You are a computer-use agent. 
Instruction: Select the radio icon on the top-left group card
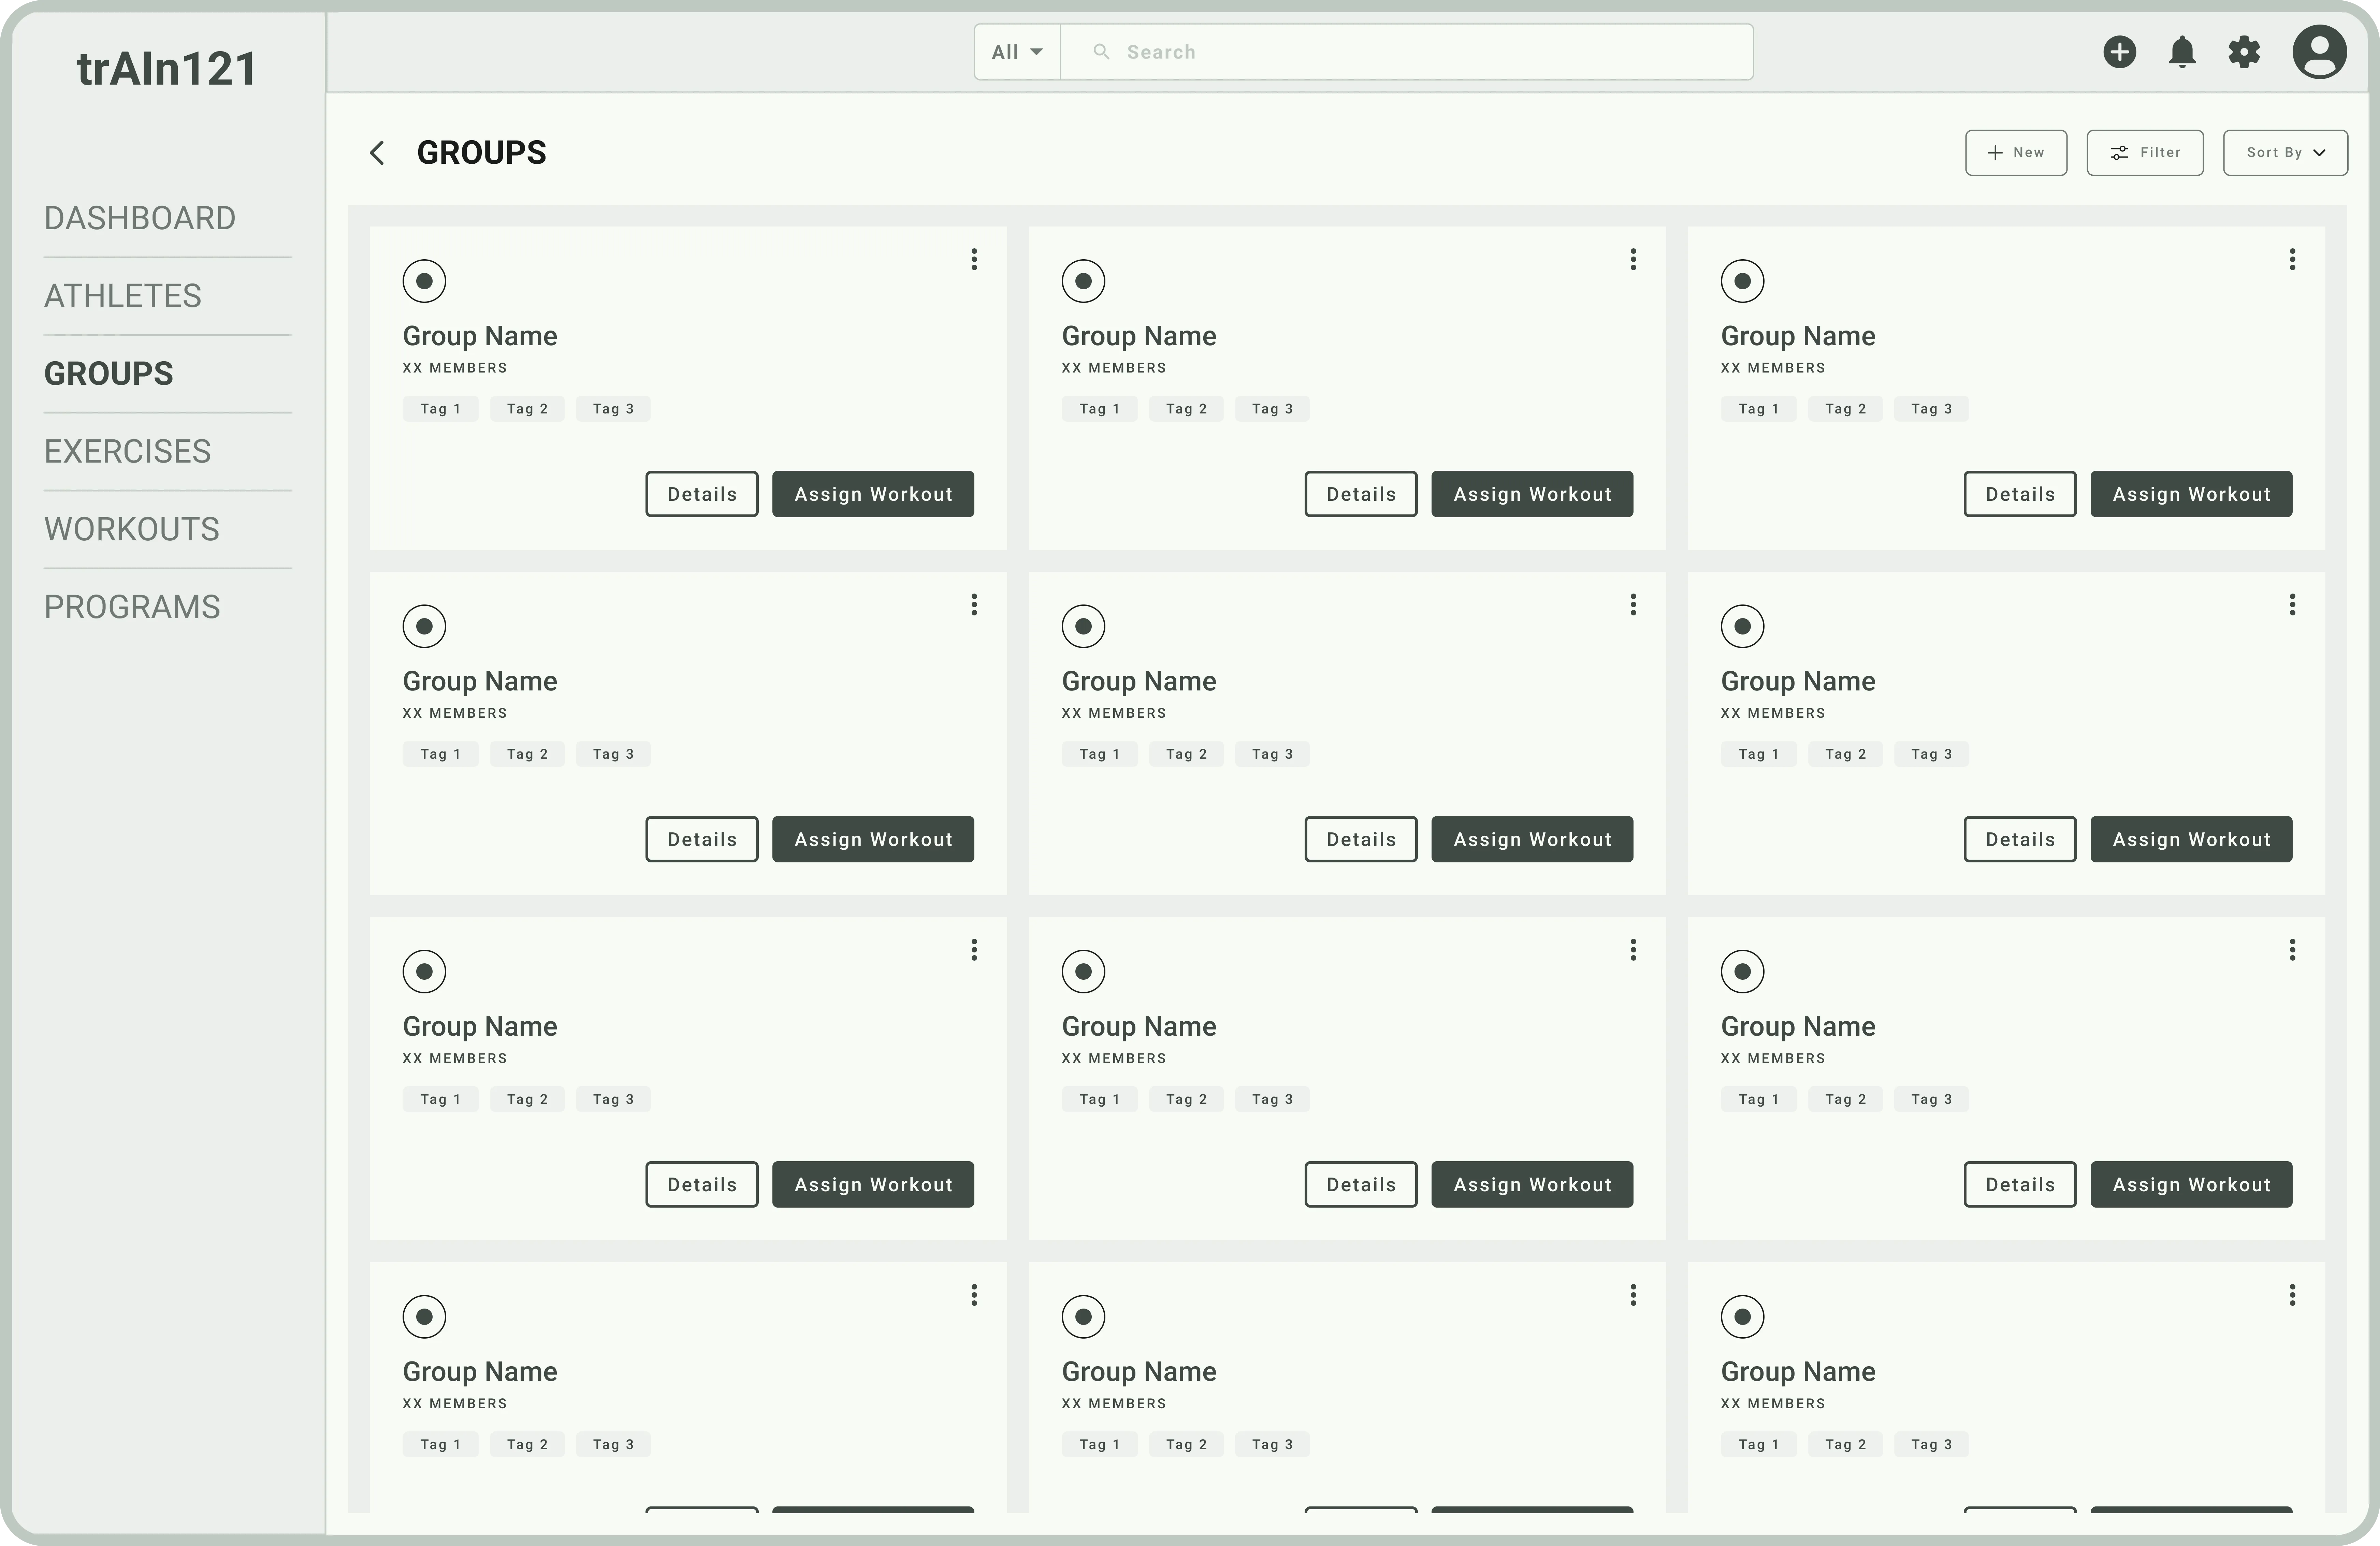pyautogui.click(x=424, y=281)
